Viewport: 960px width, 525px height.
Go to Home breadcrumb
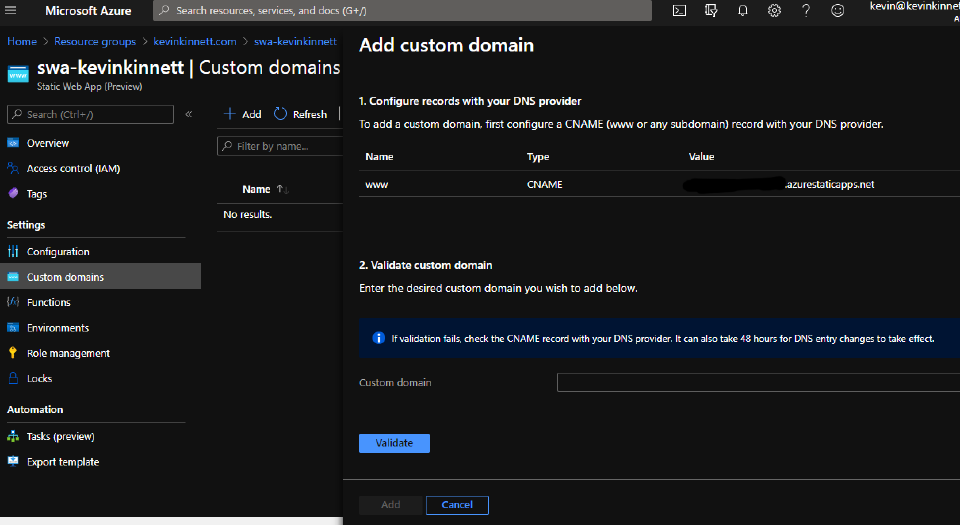[22, 41]
